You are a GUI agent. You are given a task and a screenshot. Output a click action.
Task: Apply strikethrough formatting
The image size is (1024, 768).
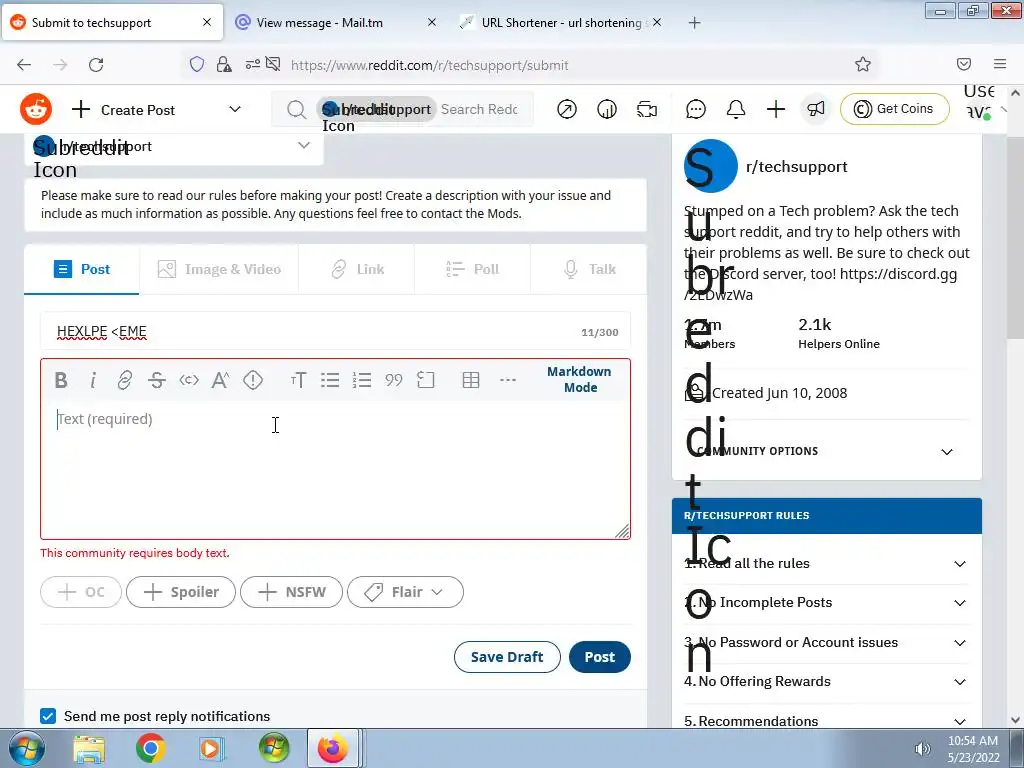157,380
